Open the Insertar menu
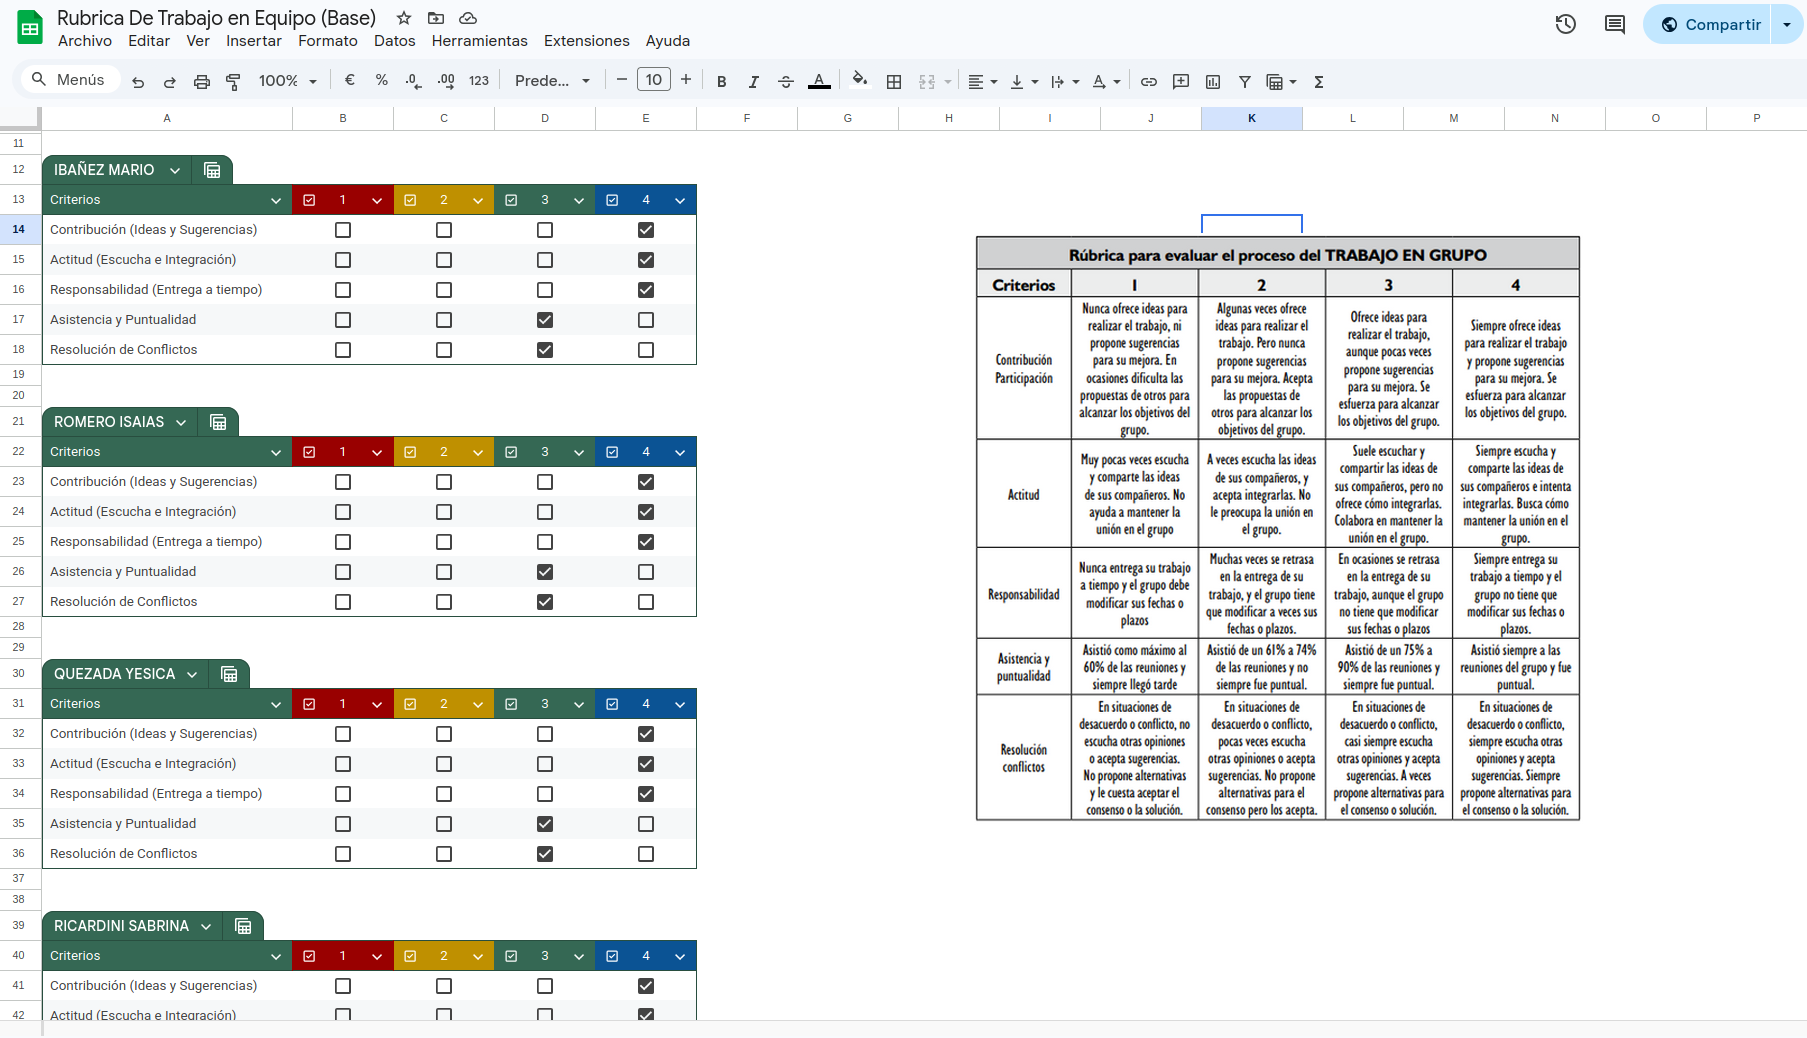 254,41
